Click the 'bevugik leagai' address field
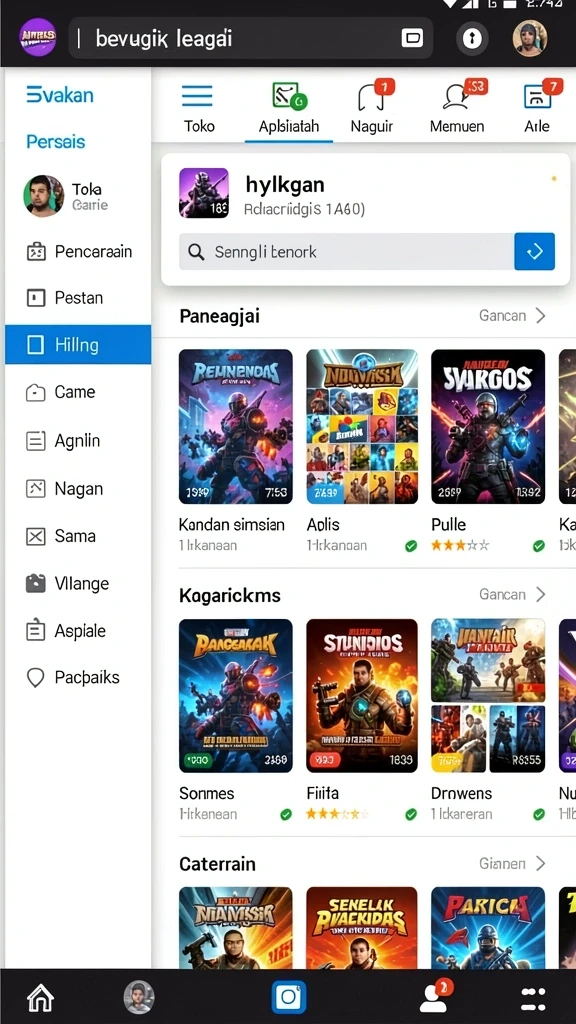The width and height of the screenshot is (576, 1024). coord(251,39)
